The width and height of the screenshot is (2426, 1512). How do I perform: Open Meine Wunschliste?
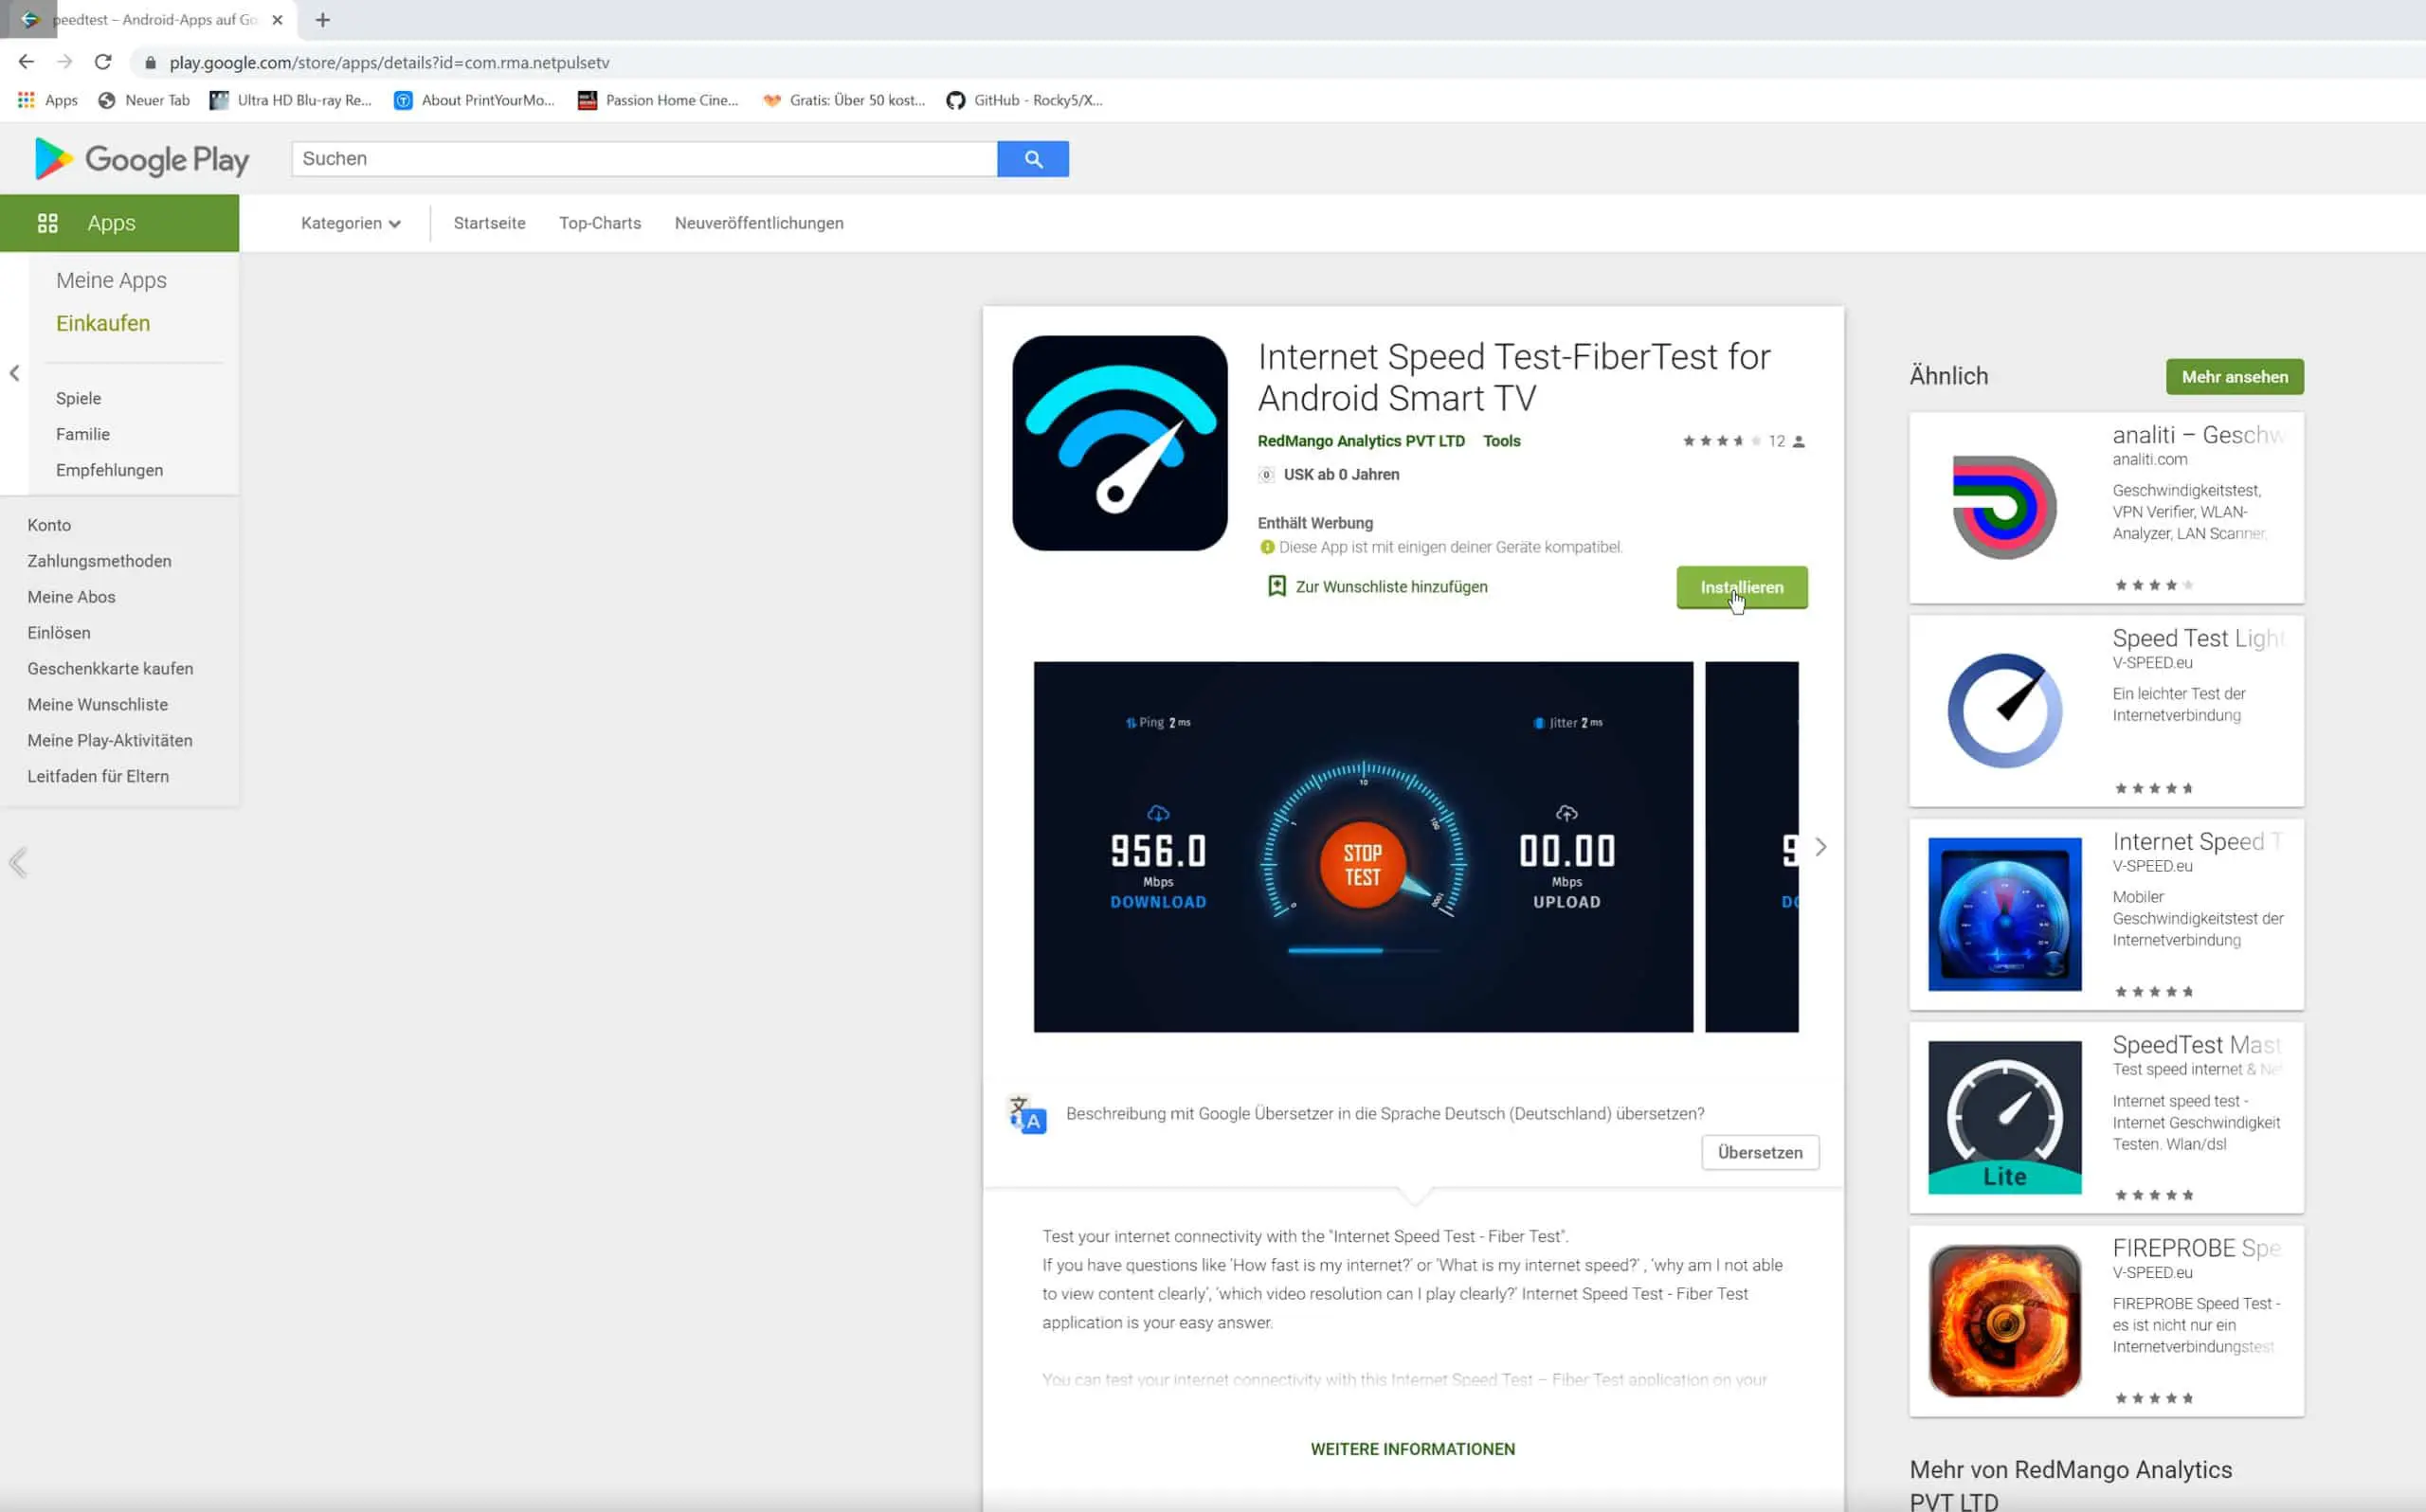[x=97, y=705]
